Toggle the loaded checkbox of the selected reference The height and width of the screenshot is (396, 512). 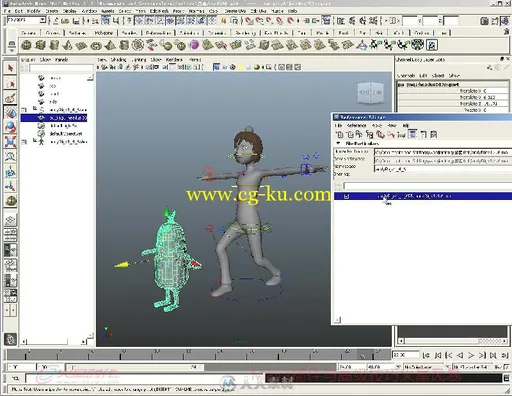click(346, 196)
